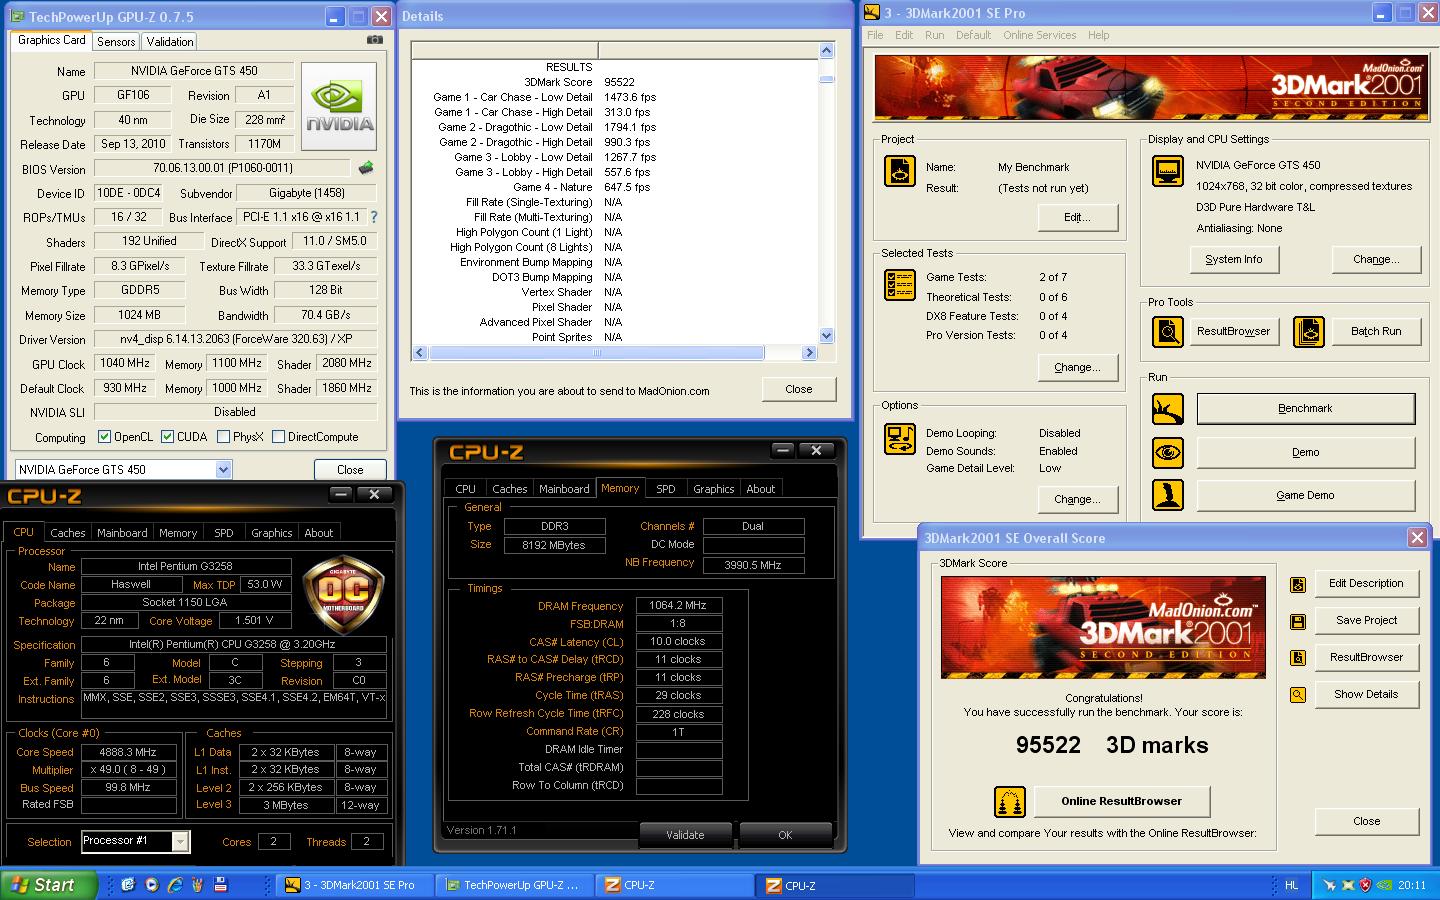Click the Selected Tests checklist icon

click(x=900, y=285)
